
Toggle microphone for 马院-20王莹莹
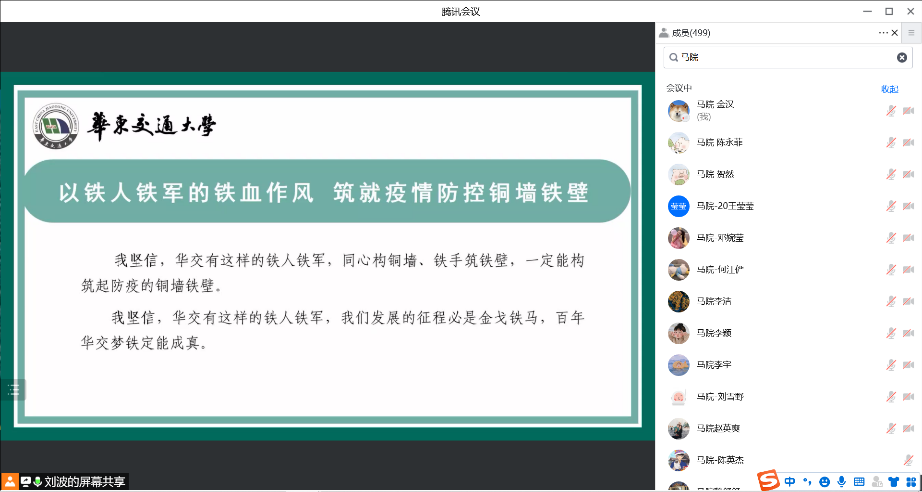890,206
